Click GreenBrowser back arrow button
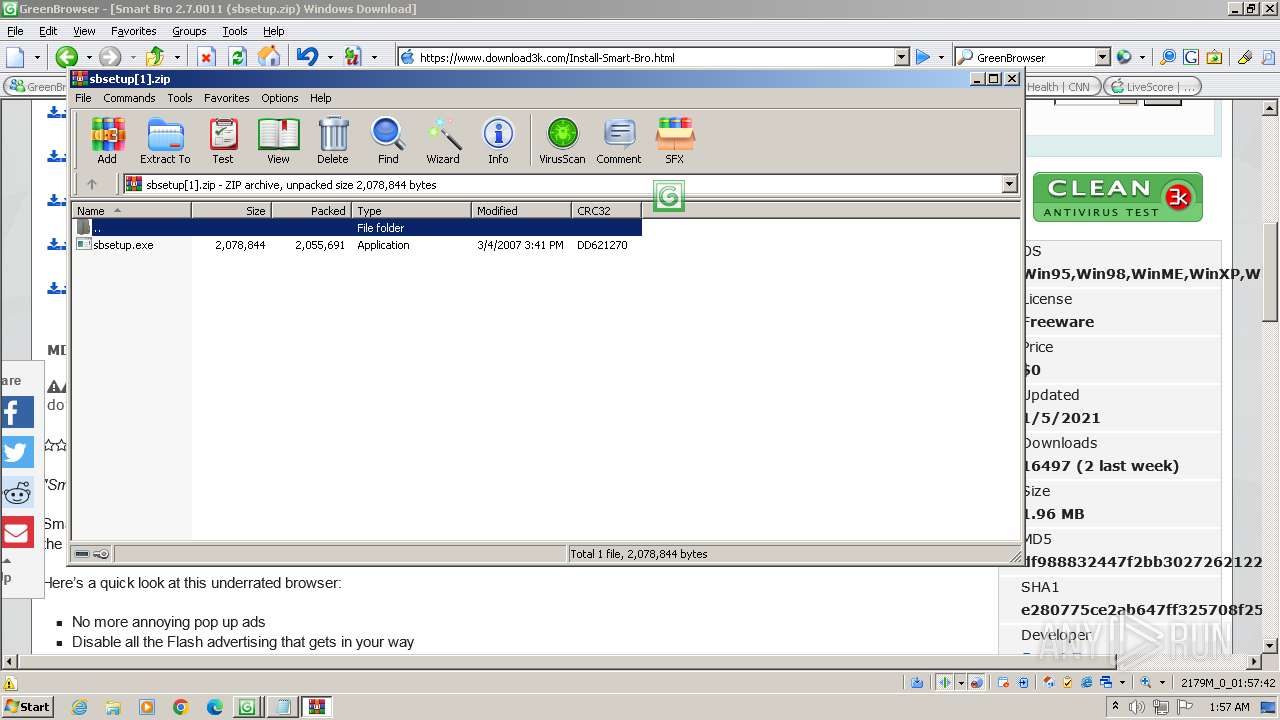Screen dimensions: 1280x720 (x=66, y=57)
